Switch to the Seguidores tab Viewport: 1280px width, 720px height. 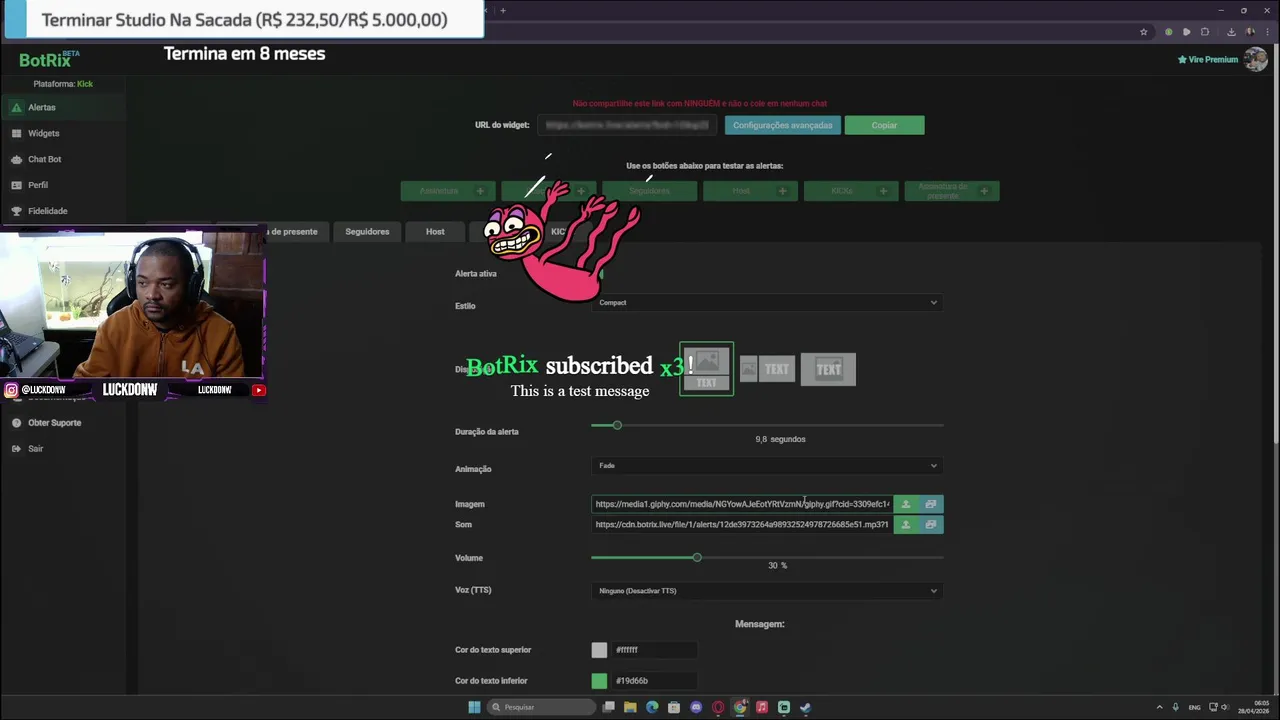367,232
